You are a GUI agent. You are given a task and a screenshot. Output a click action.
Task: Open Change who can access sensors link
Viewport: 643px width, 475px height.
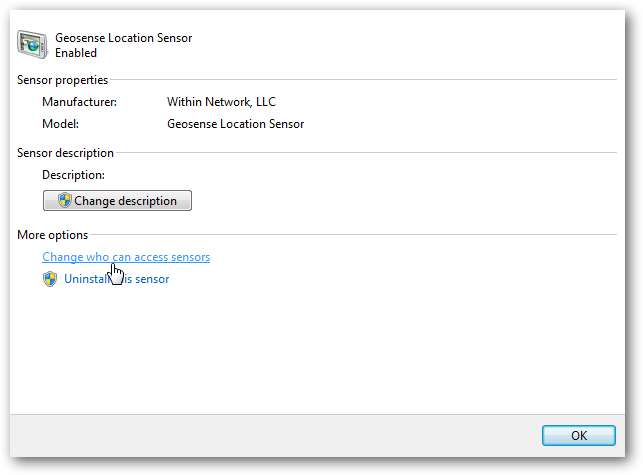(126, 257)
